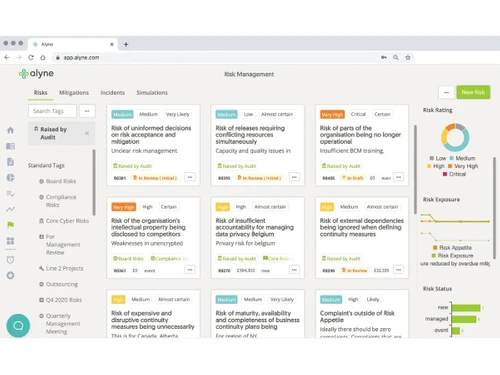The width and height of the screenshot is (500, 375).
Task: Open the Risk of uninformed decisions card title
Action: click(x=151, y=135)
